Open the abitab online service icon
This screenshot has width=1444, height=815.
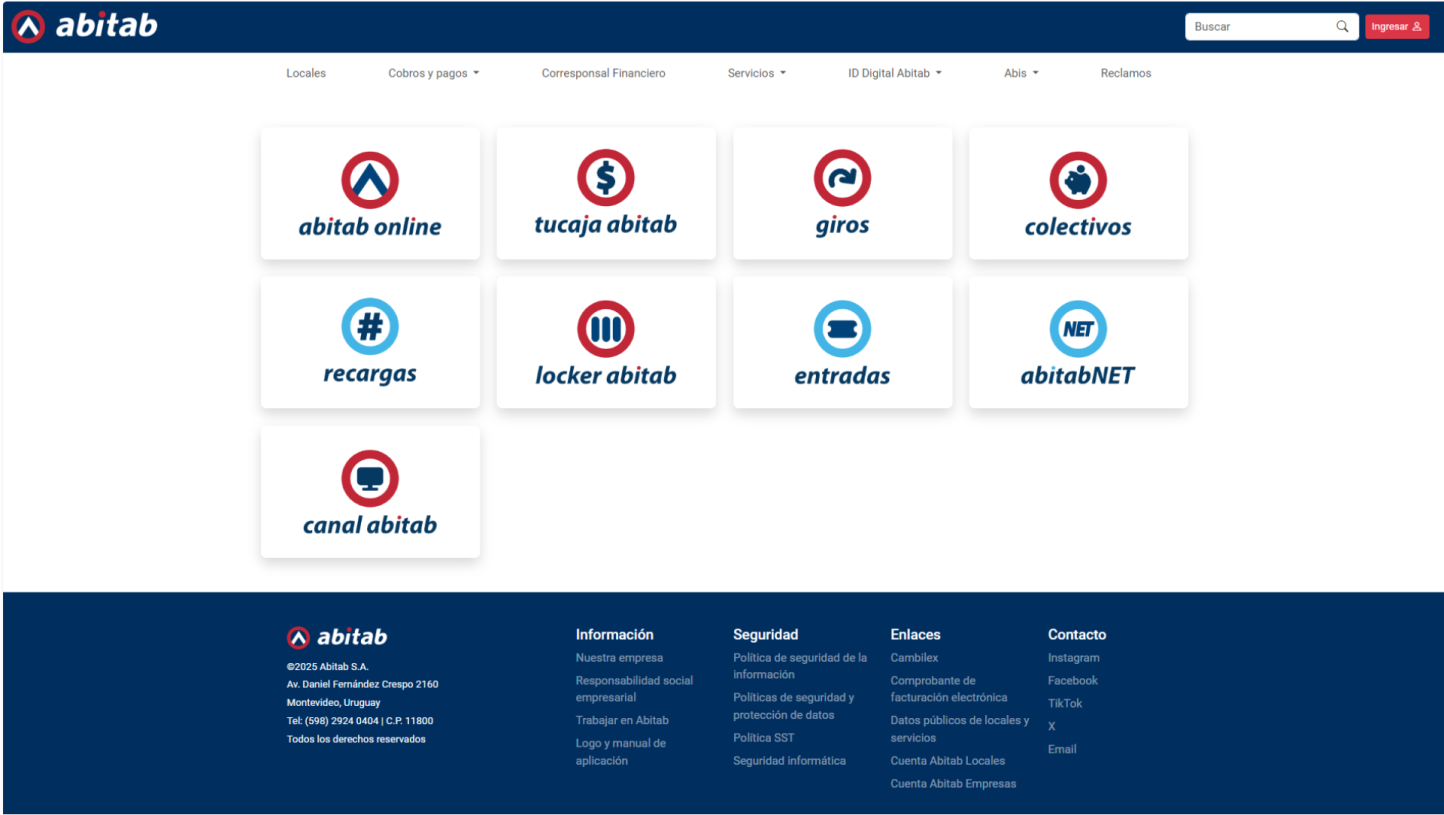tap(370, 181)
